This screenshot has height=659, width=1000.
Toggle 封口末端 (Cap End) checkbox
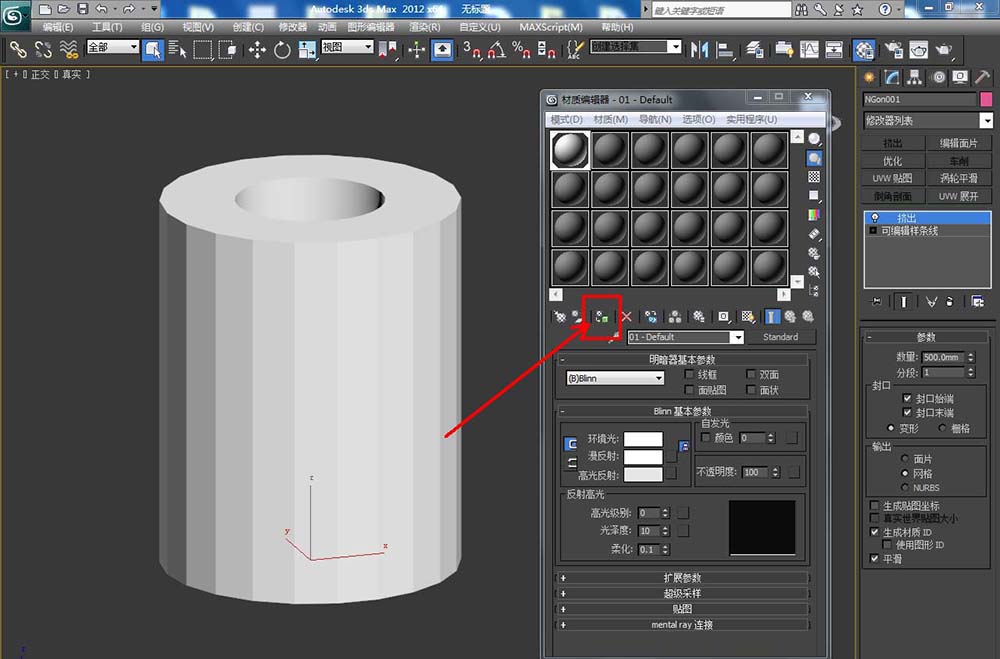[x=907, y=413]
